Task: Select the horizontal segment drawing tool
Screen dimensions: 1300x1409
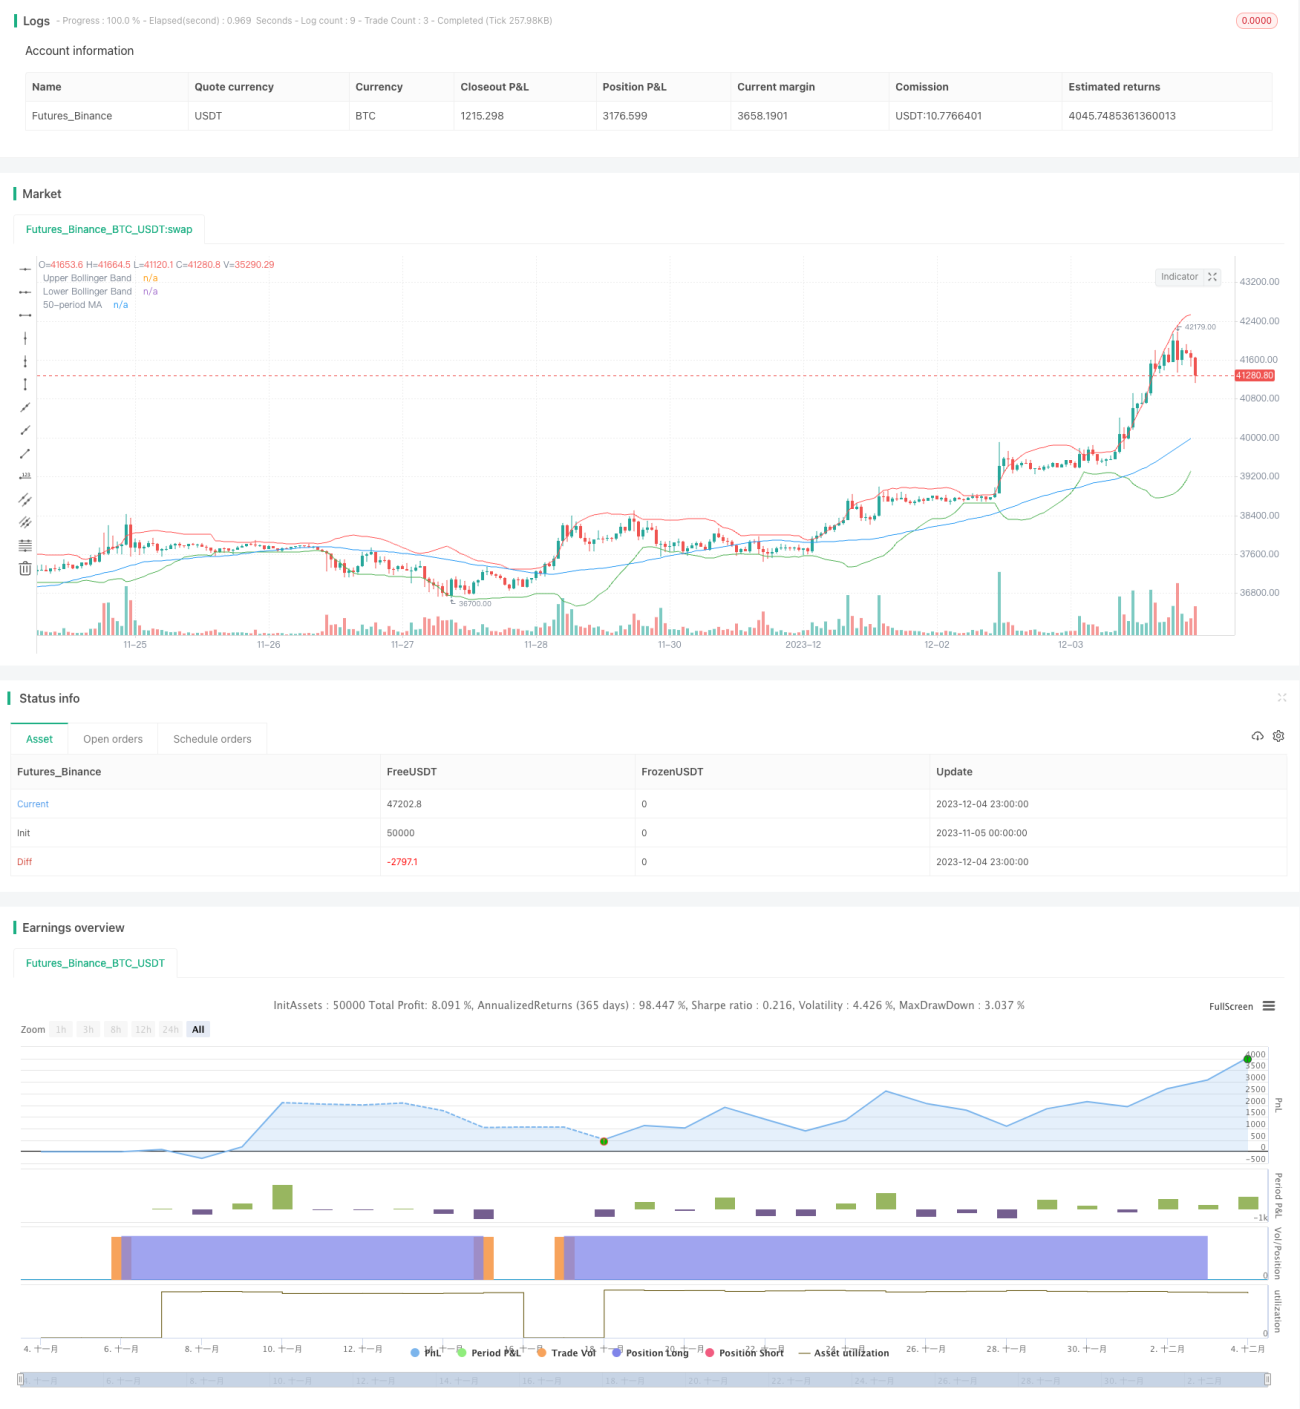Action: coord(25,315)
